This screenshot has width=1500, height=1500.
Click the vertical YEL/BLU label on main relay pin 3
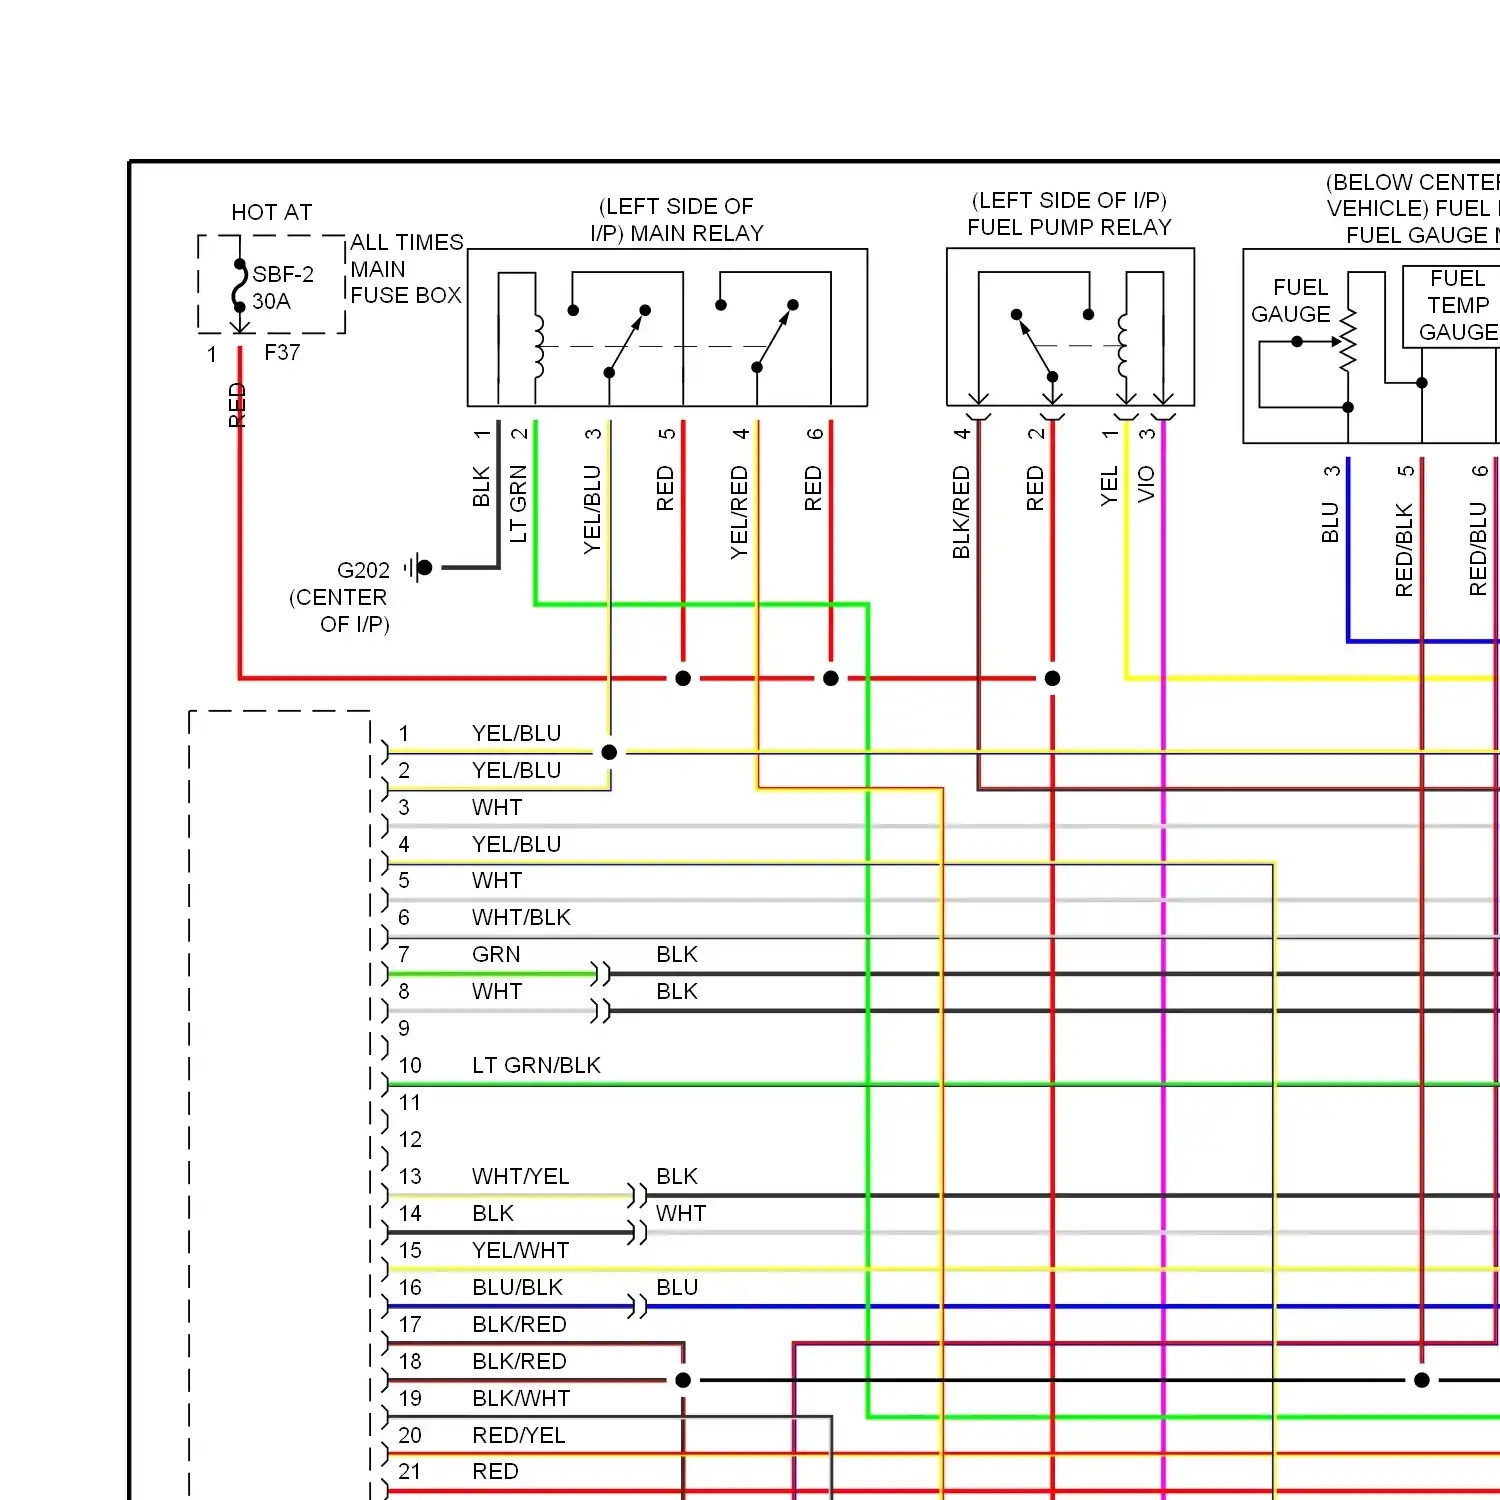point(592,508)
